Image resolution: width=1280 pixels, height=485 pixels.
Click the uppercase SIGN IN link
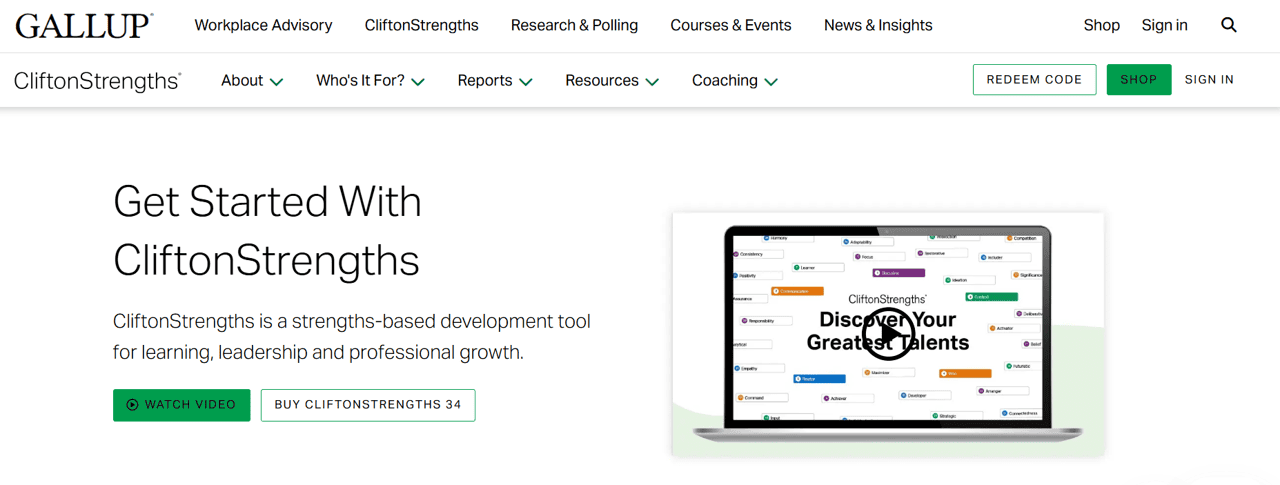point(1209,80)
